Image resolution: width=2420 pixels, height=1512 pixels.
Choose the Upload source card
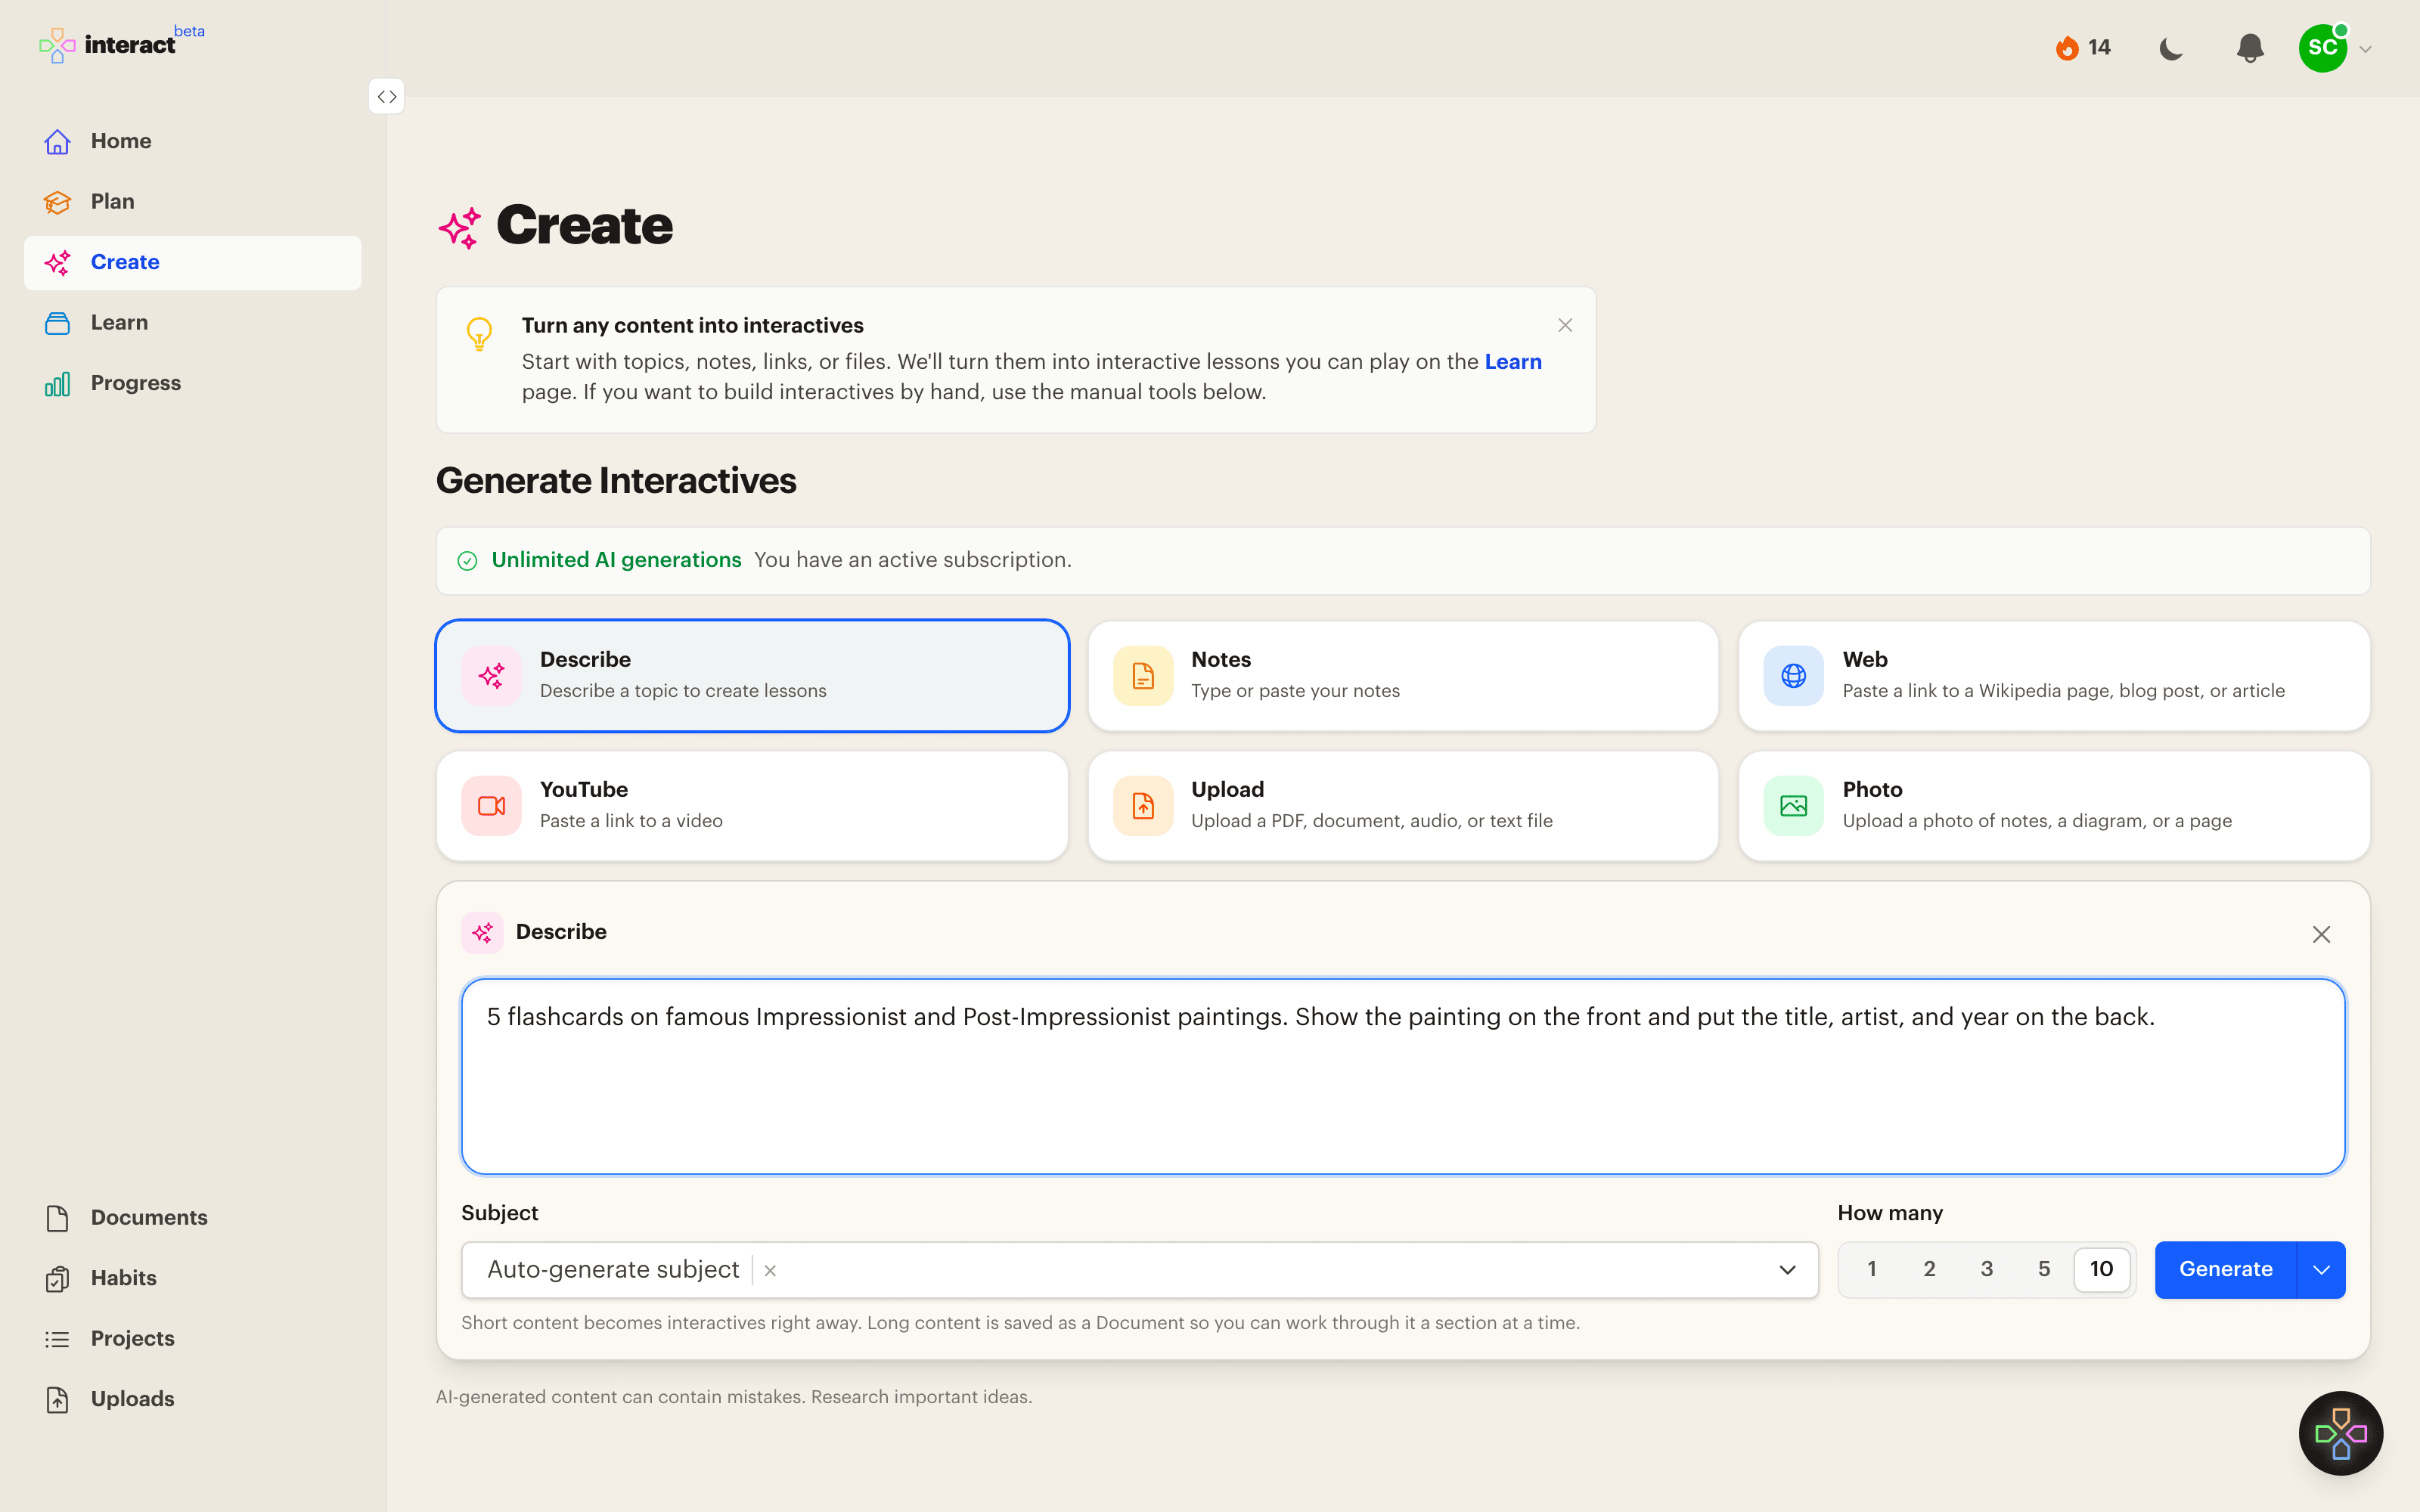coord(1403,806)
